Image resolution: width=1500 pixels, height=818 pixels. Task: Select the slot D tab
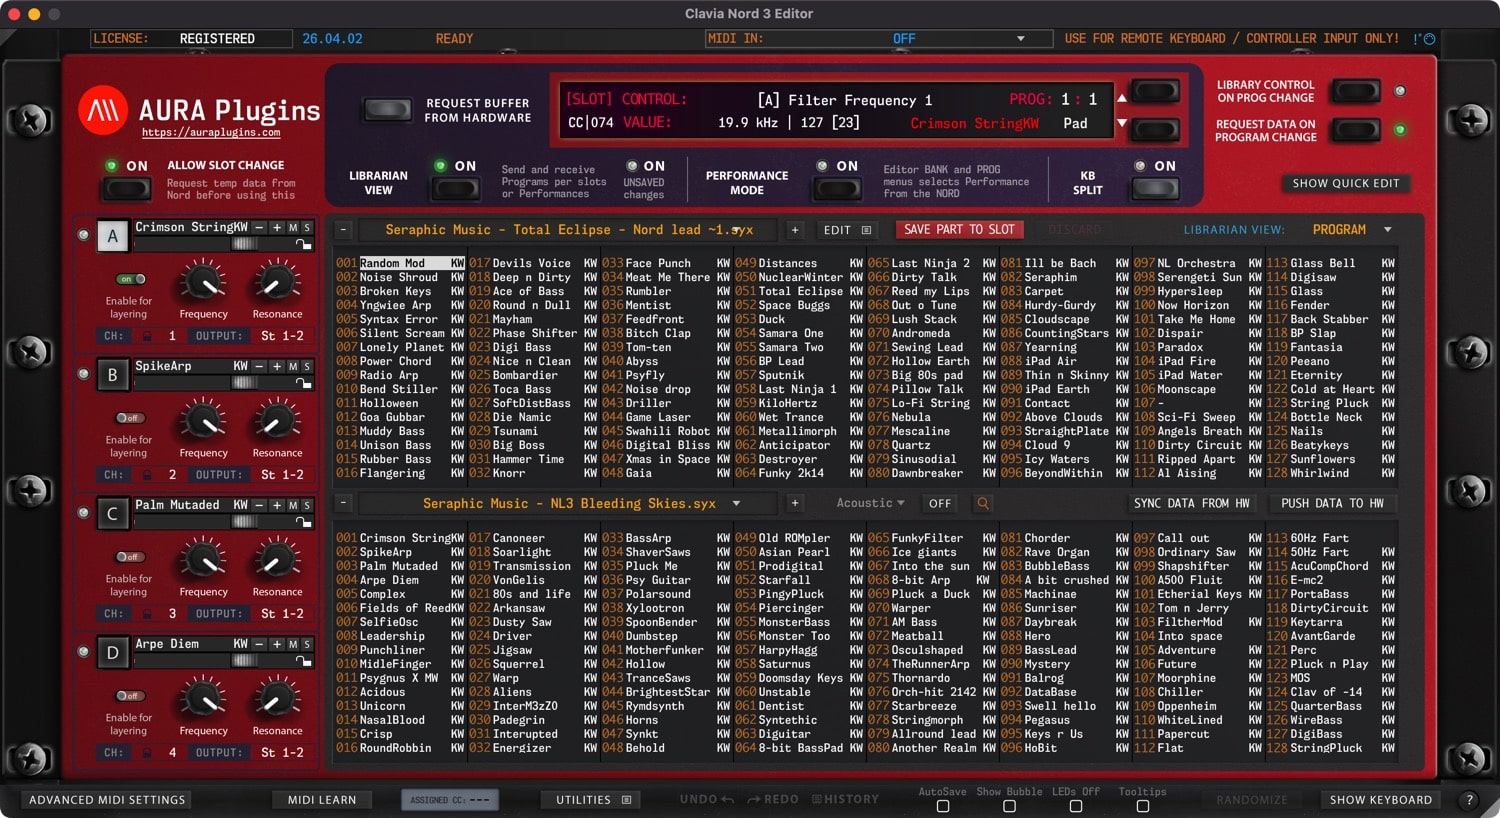coord(112,652)
